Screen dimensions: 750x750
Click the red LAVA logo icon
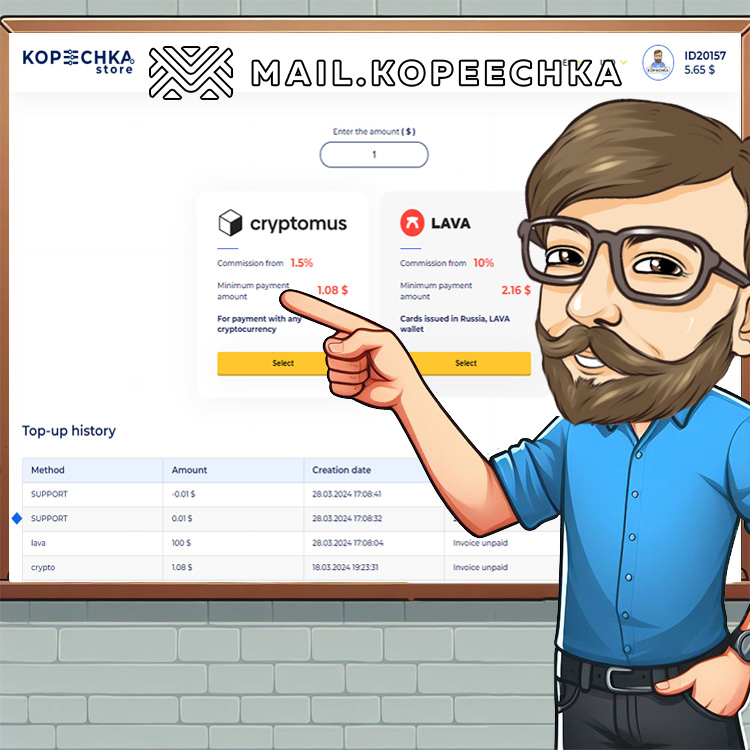(x=412, y=223)
